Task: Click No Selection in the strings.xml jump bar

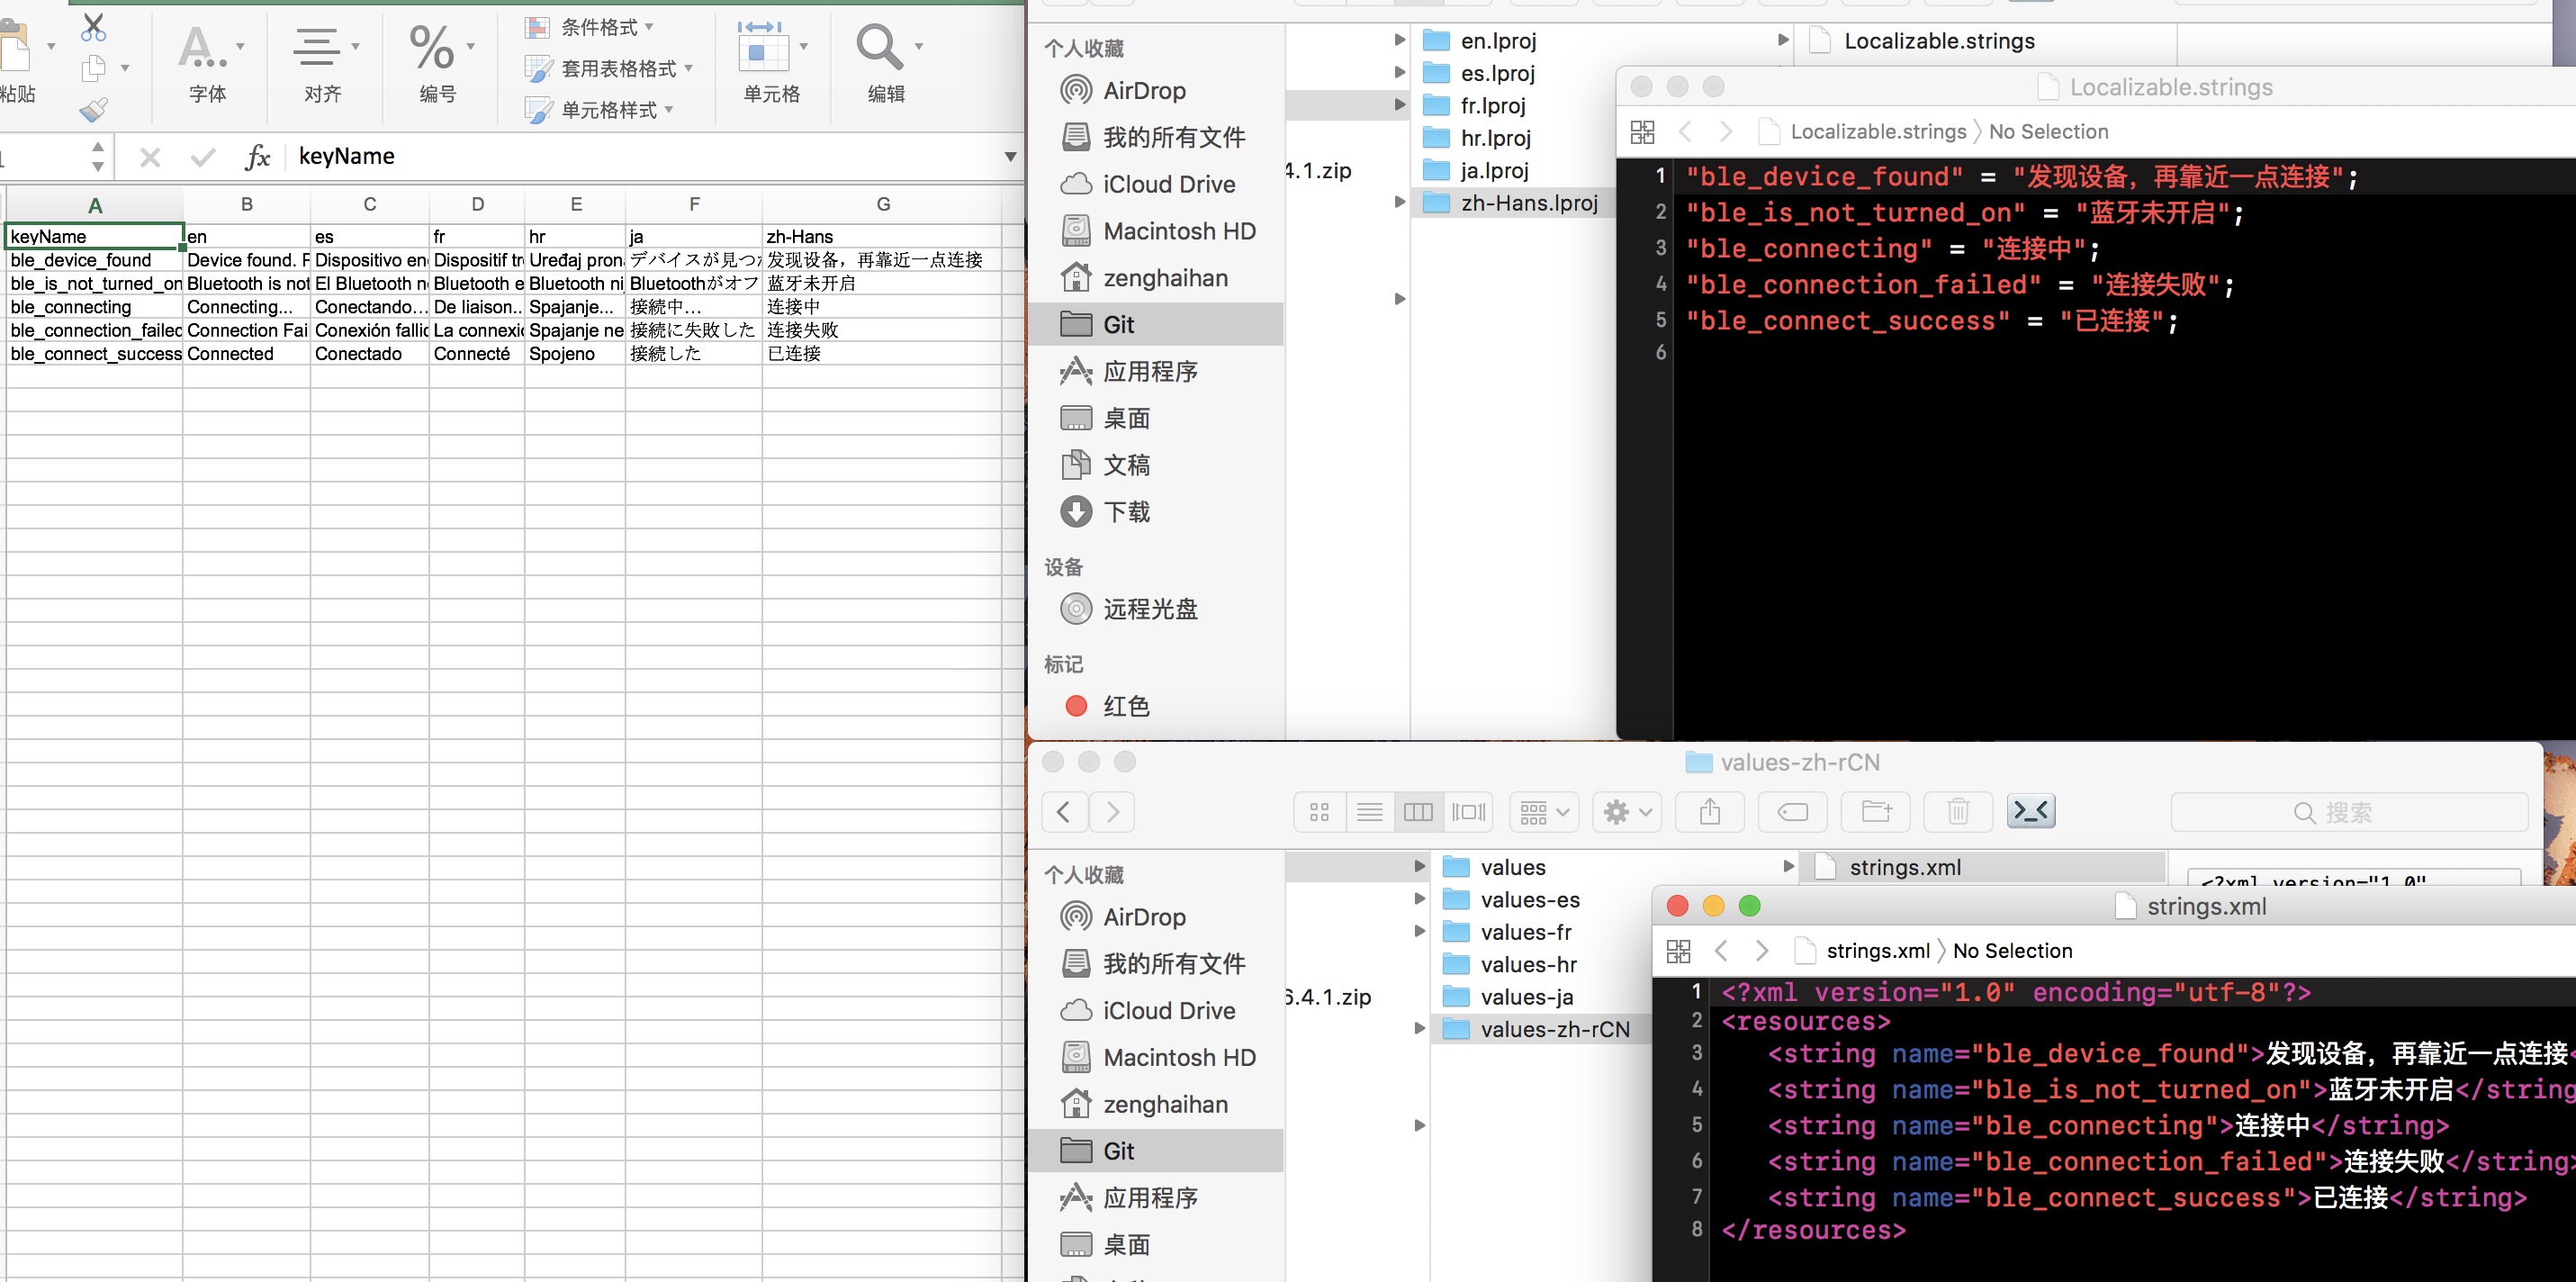Action: click(x=2012, y=951)
